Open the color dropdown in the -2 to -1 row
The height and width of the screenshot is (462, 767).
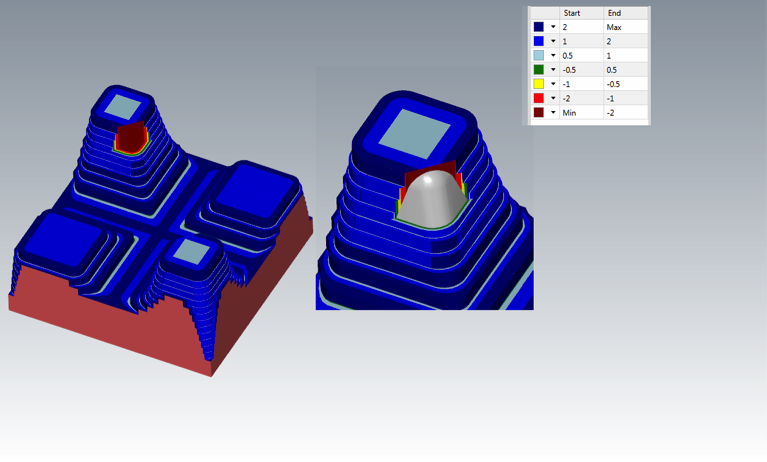[553, 98]
